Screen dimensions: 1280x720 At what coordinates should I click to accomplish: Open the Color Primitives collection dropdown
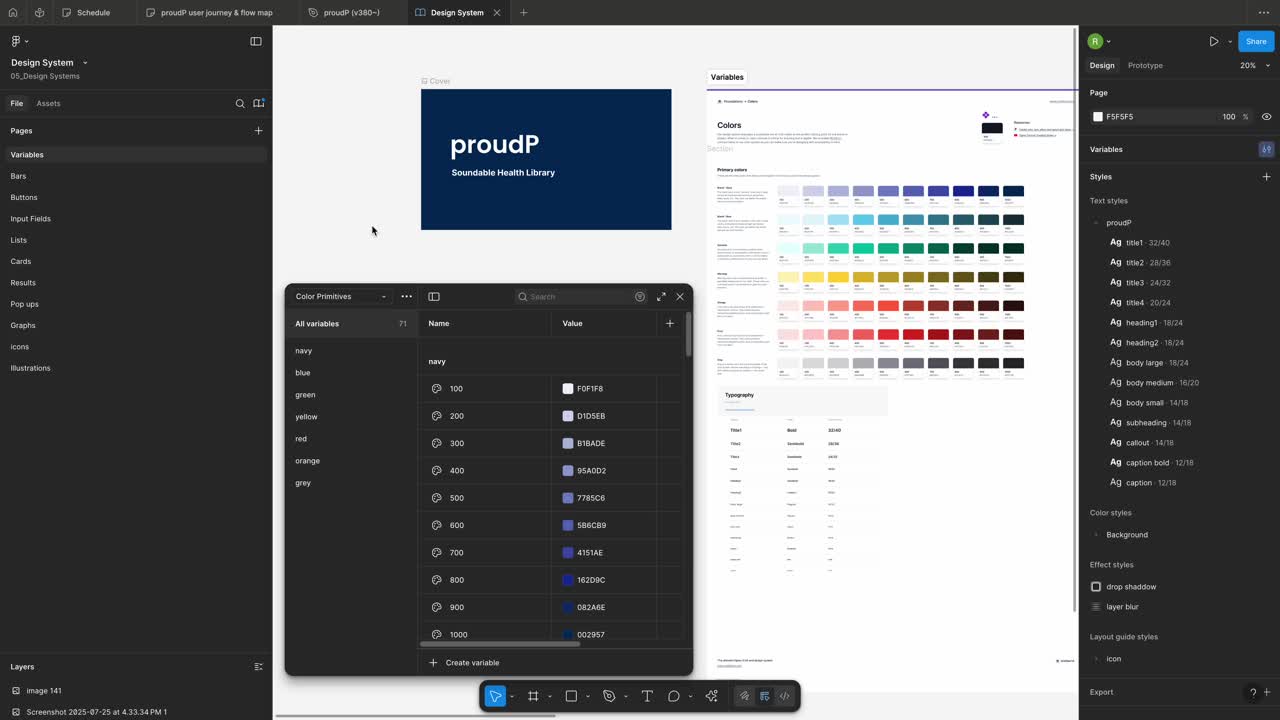pos(340,296)
